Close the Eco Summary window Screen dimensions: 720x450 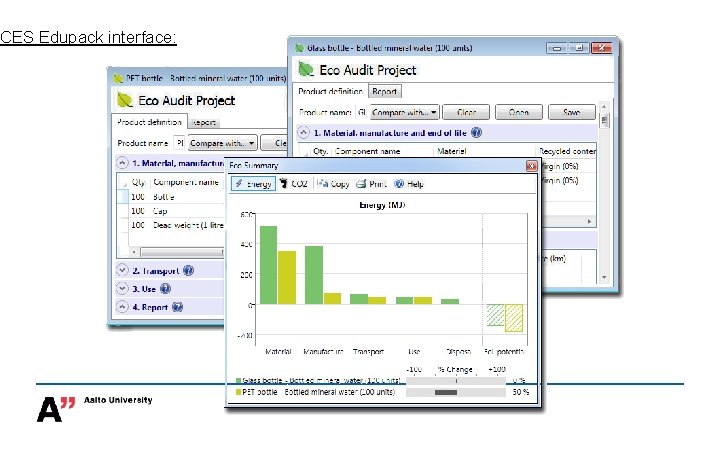pyautogui.click(x=531, y=166)
